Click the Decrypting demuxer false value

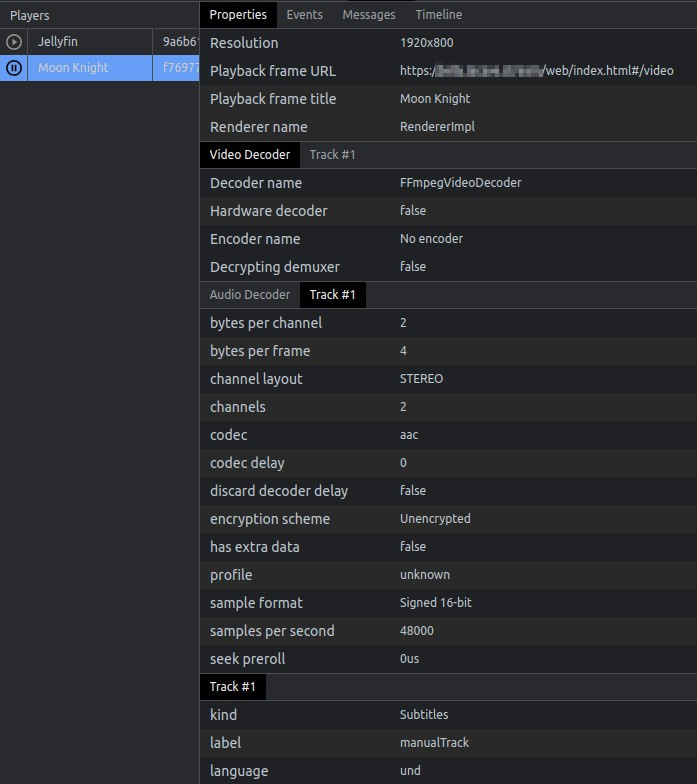tap(413, 266)
